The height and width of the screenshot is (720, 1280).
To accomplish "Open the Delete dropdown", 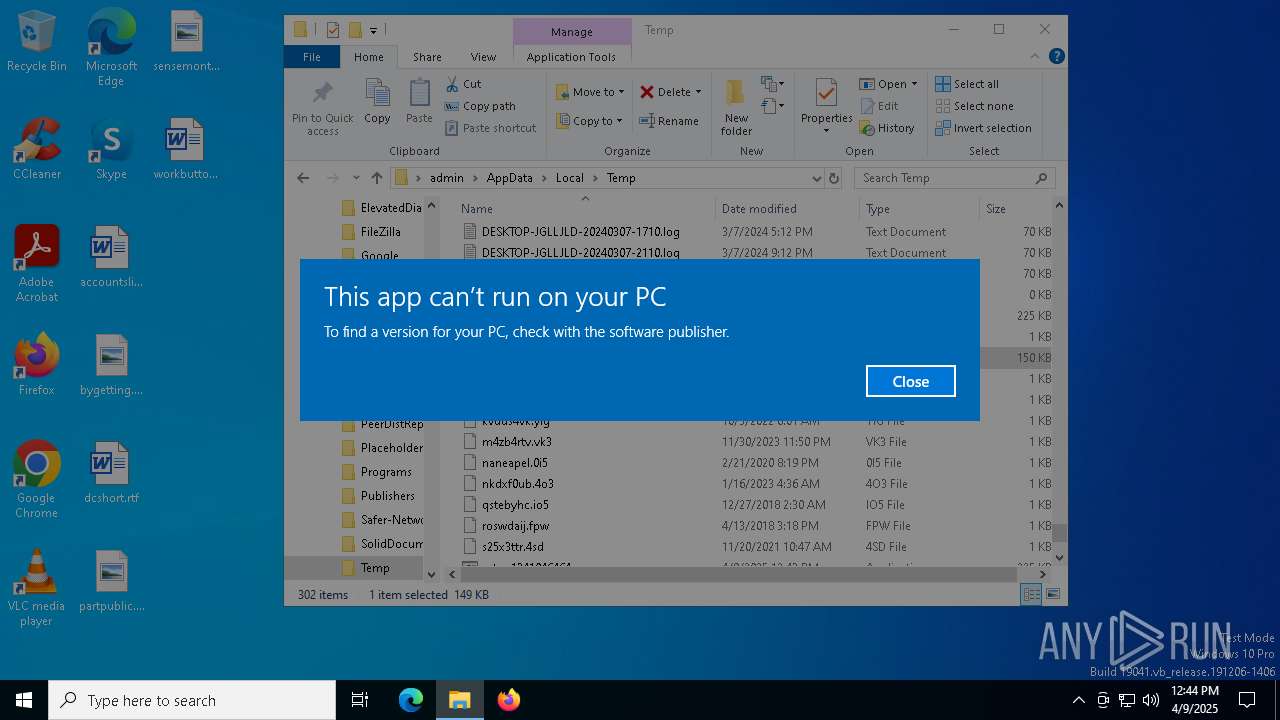I will (670, 92).
